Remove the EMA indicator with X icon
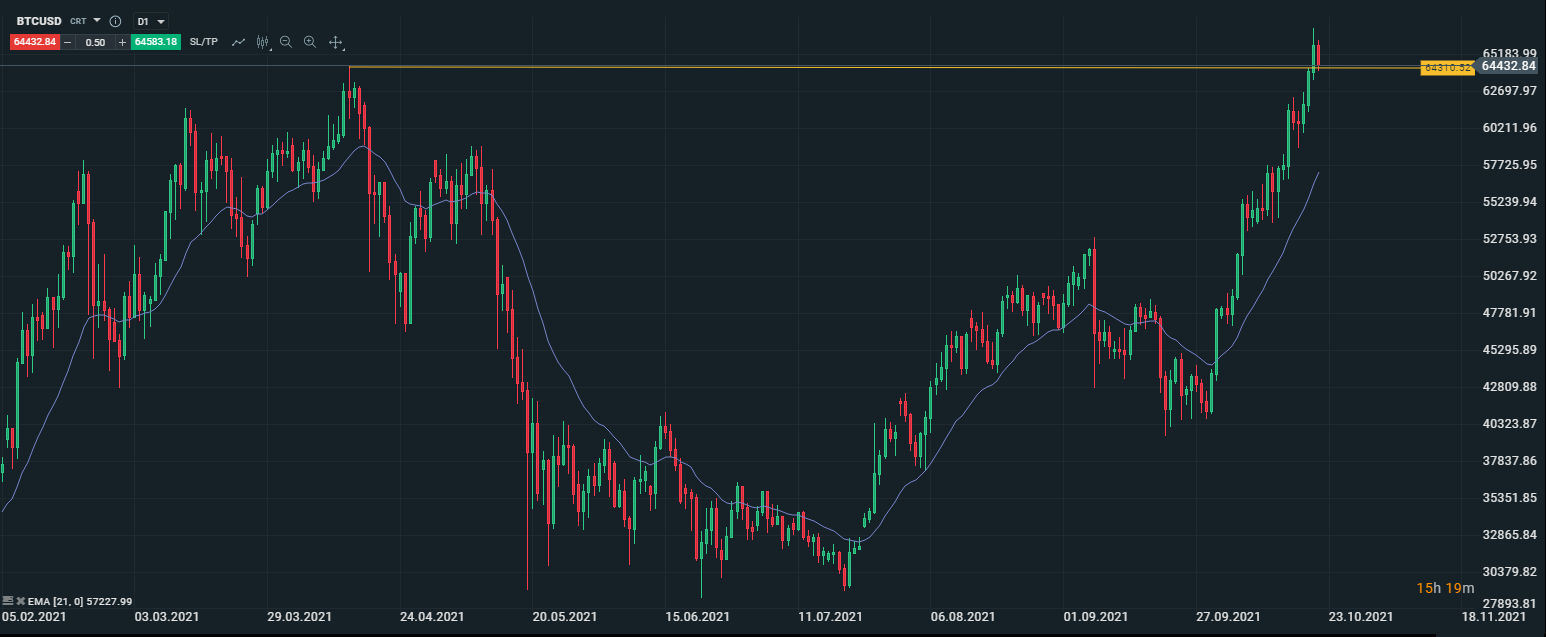The height and width of the screenshot is (637, 1546). [20, 601]
